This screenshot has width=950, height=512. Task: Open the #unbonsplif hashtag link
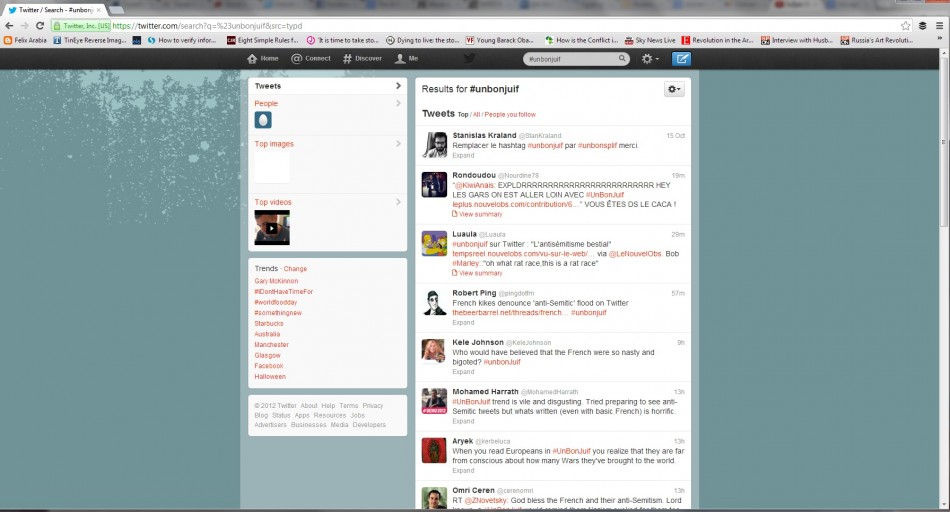597,145
